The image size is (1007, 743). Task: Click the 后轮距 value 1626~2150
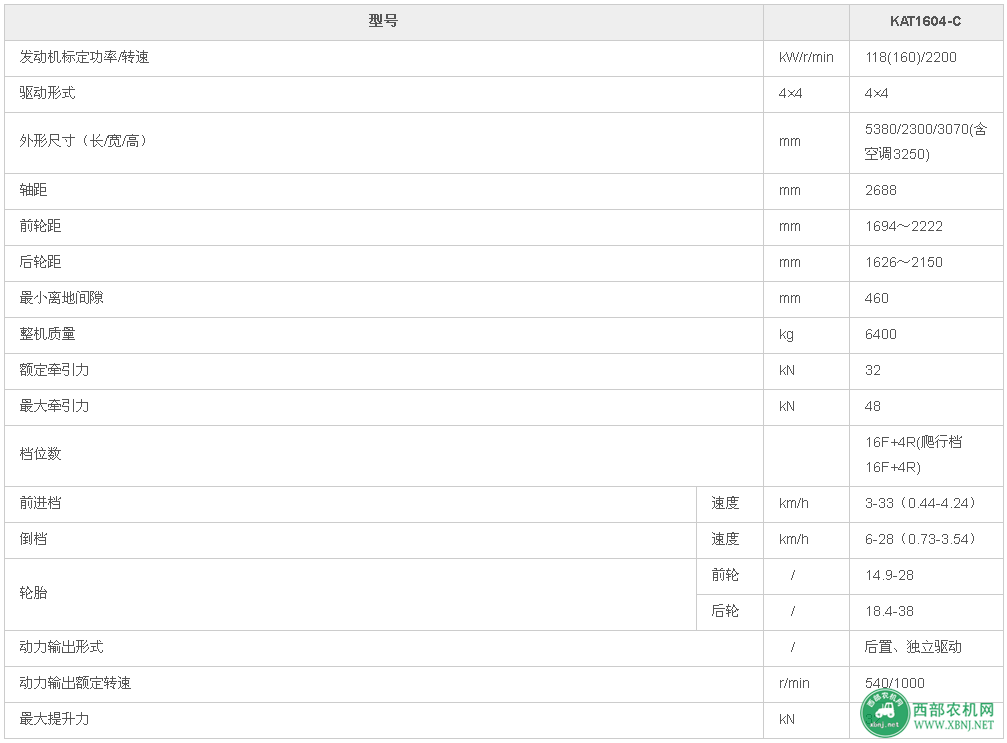[904, 262]
